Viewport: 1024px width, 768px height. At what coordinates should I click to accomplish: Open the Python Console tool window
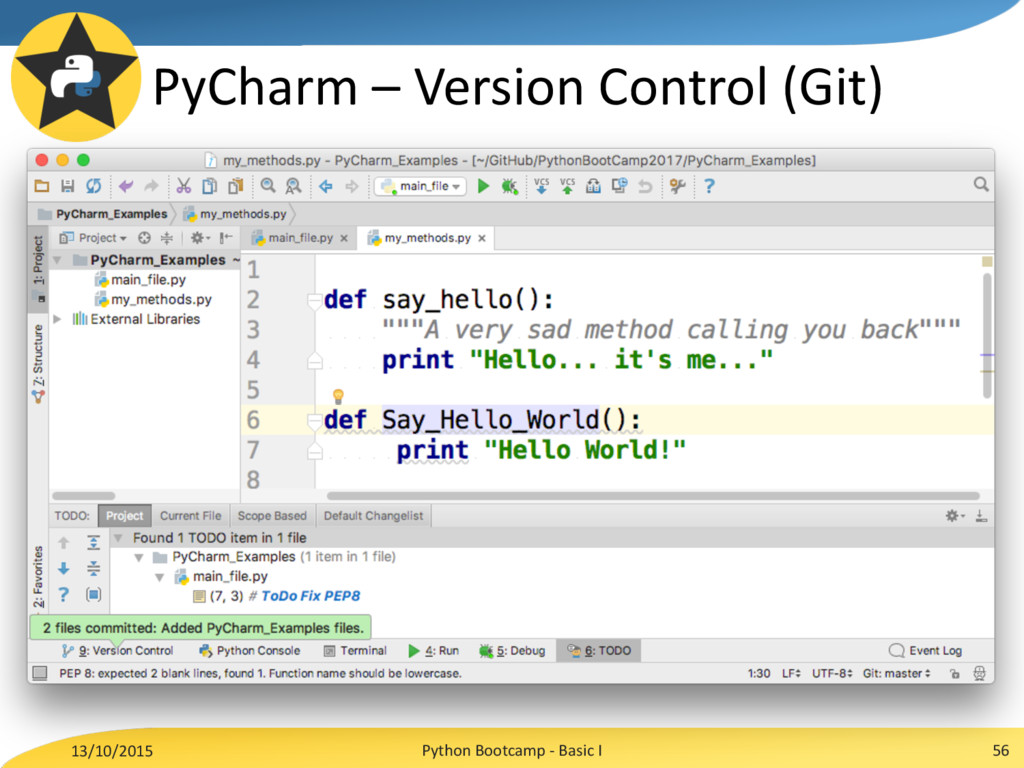tap(249, 651)
